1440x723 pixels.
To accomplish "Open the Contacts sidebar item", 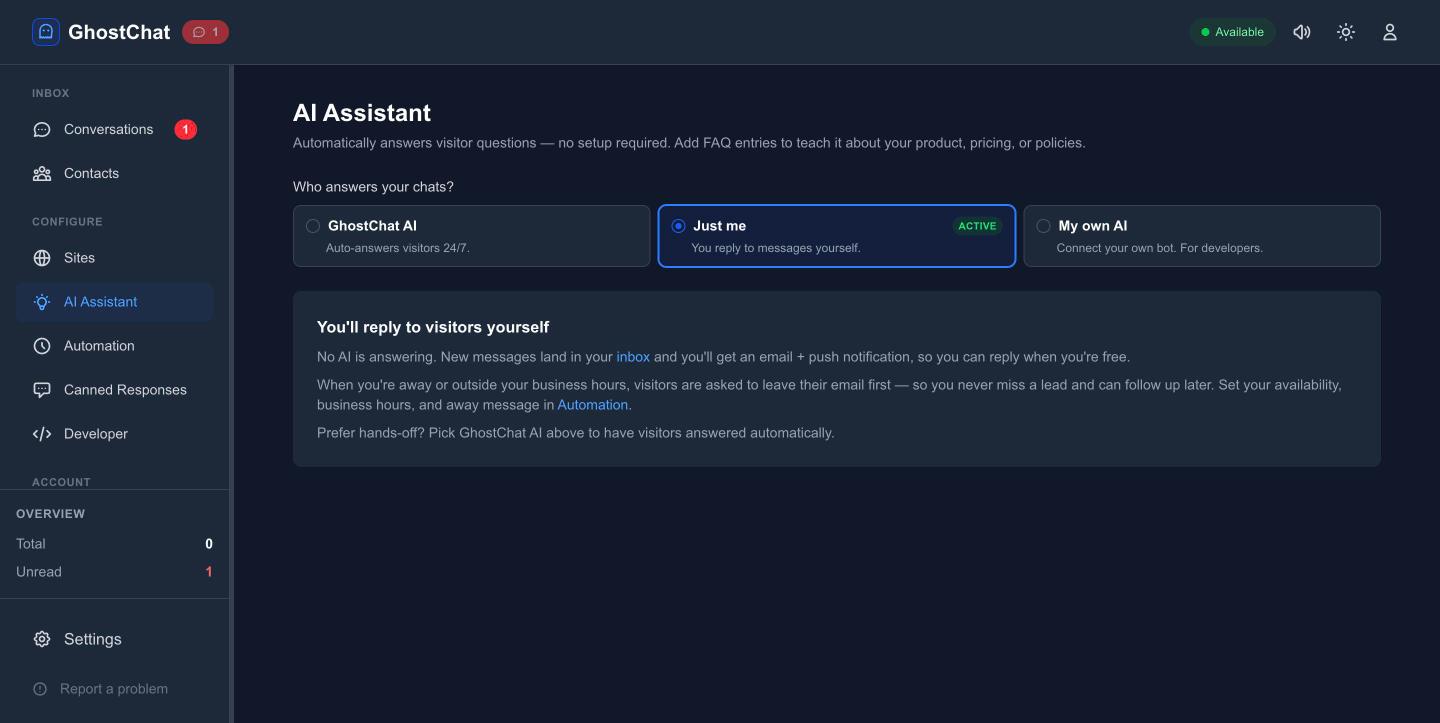I will [115, 173].
